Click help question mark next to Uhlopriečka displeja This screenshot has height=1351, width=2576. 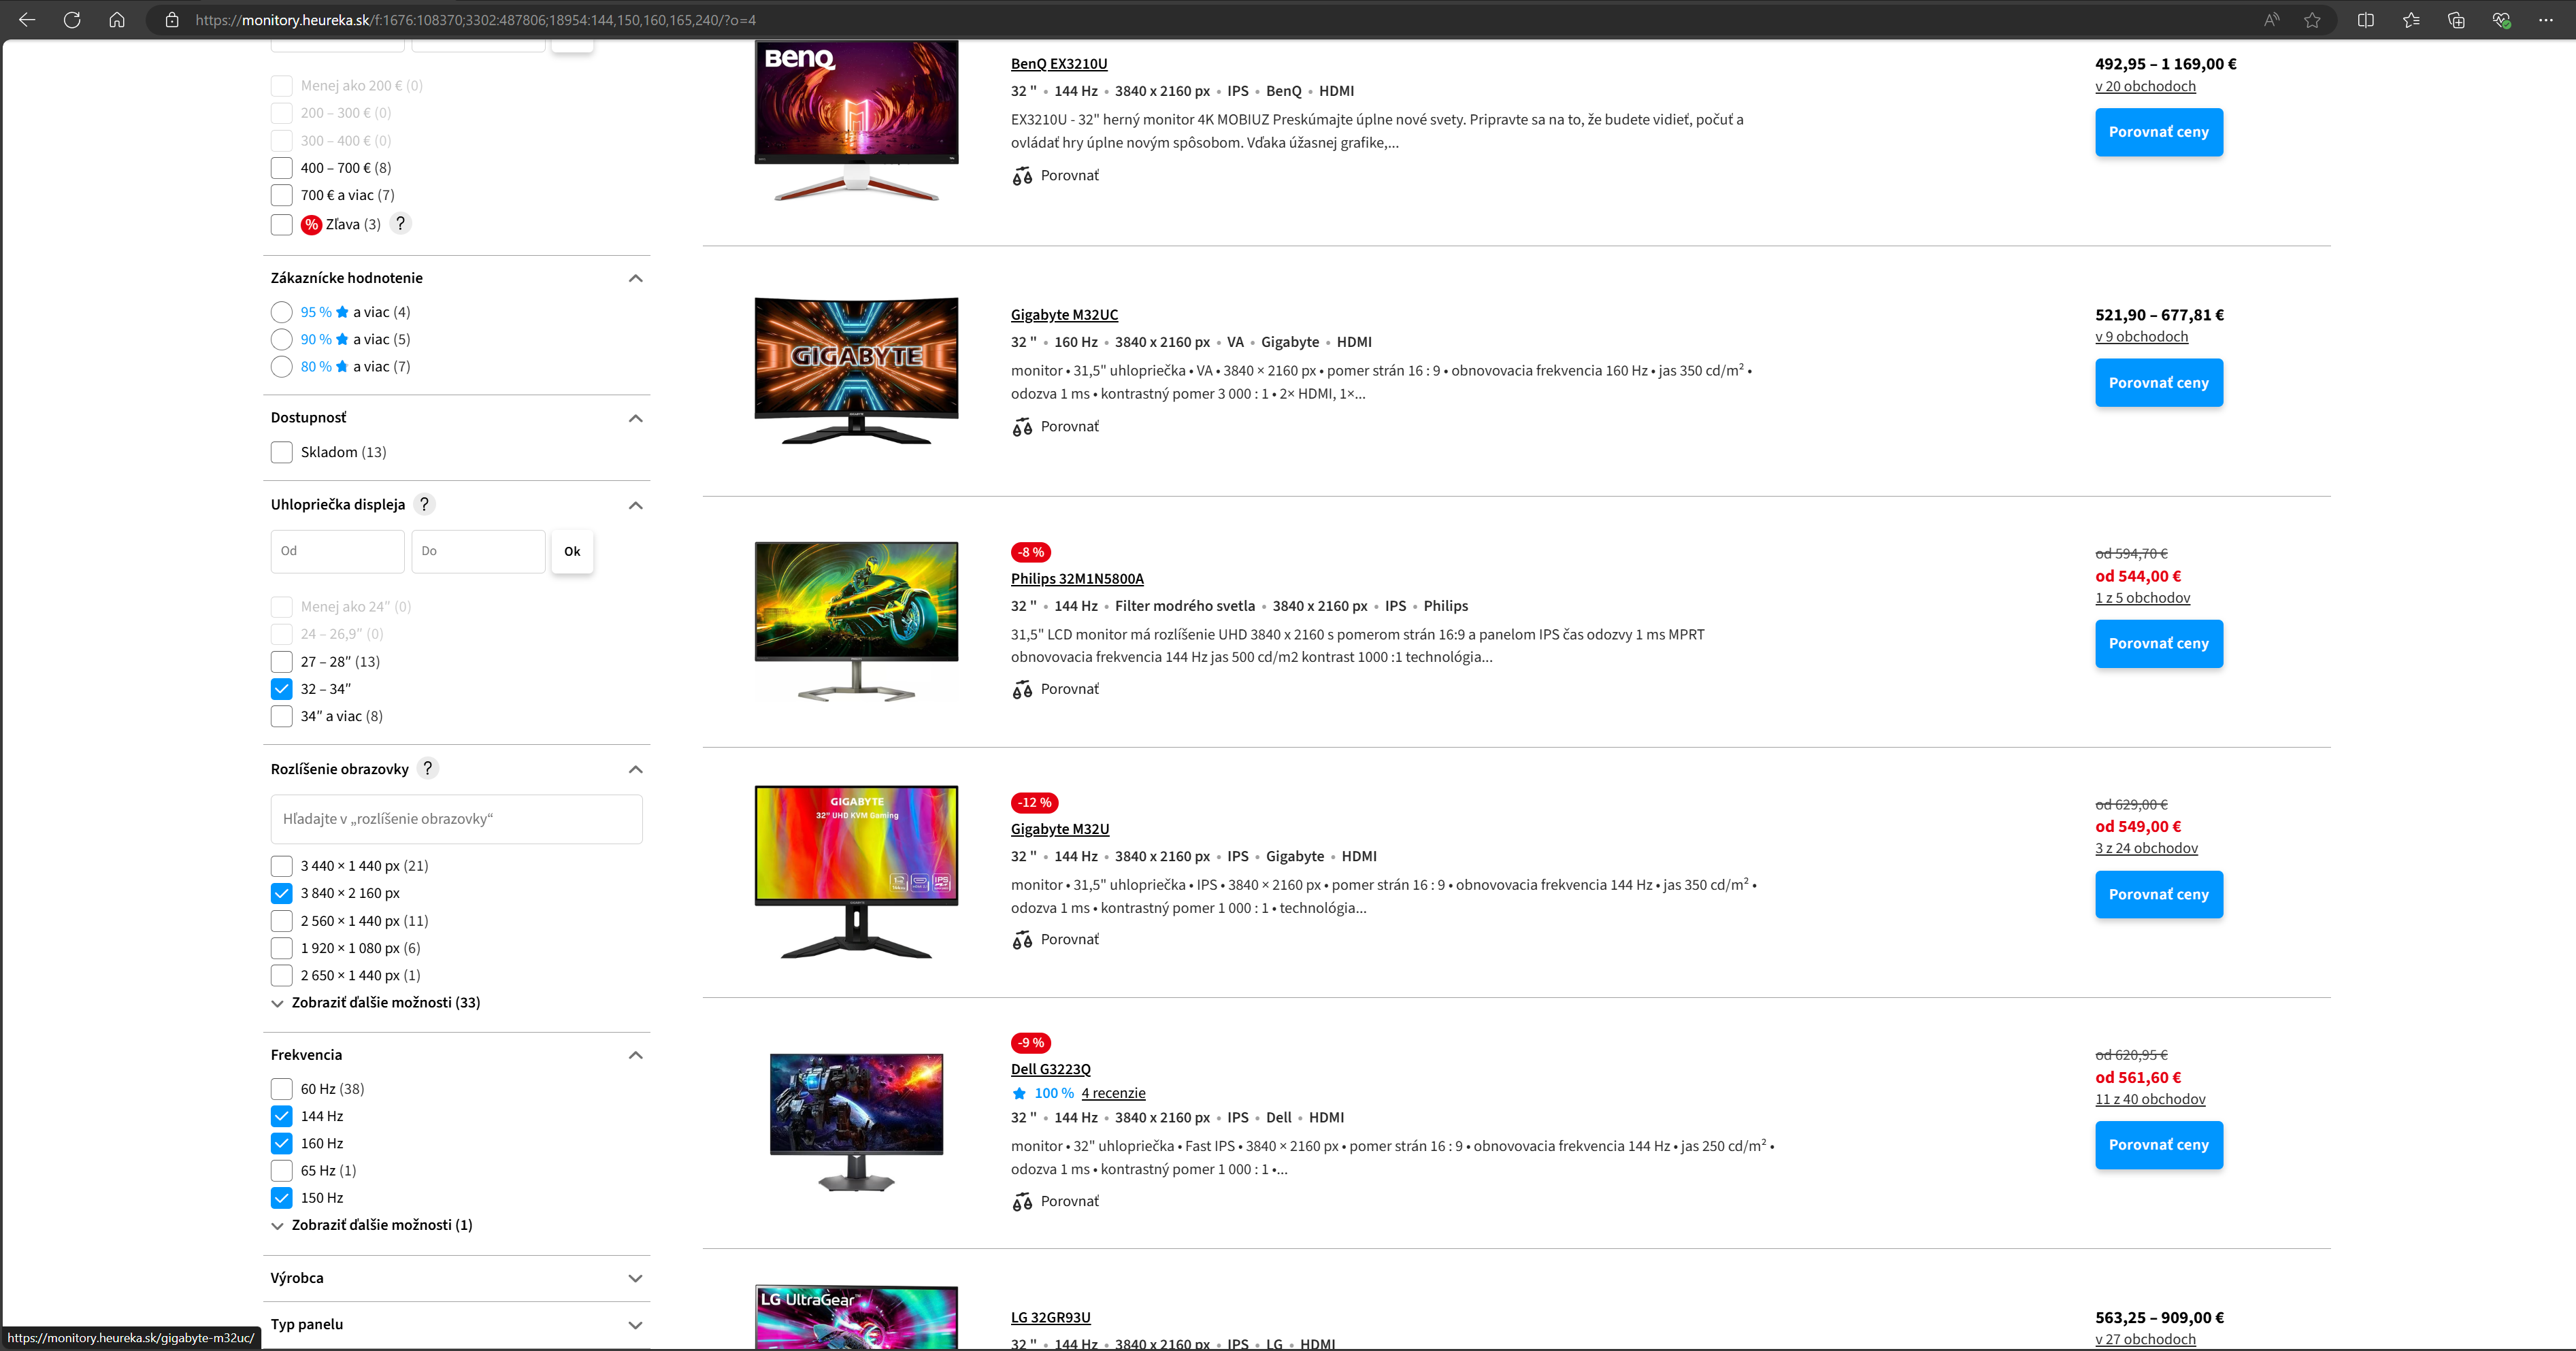tap(424, 504)
